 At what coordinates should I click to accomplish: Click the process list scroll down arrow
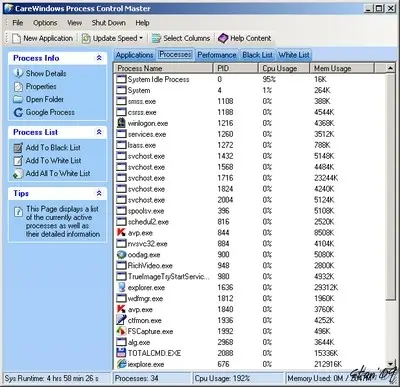pyautogui.click(x=390, y=364)
